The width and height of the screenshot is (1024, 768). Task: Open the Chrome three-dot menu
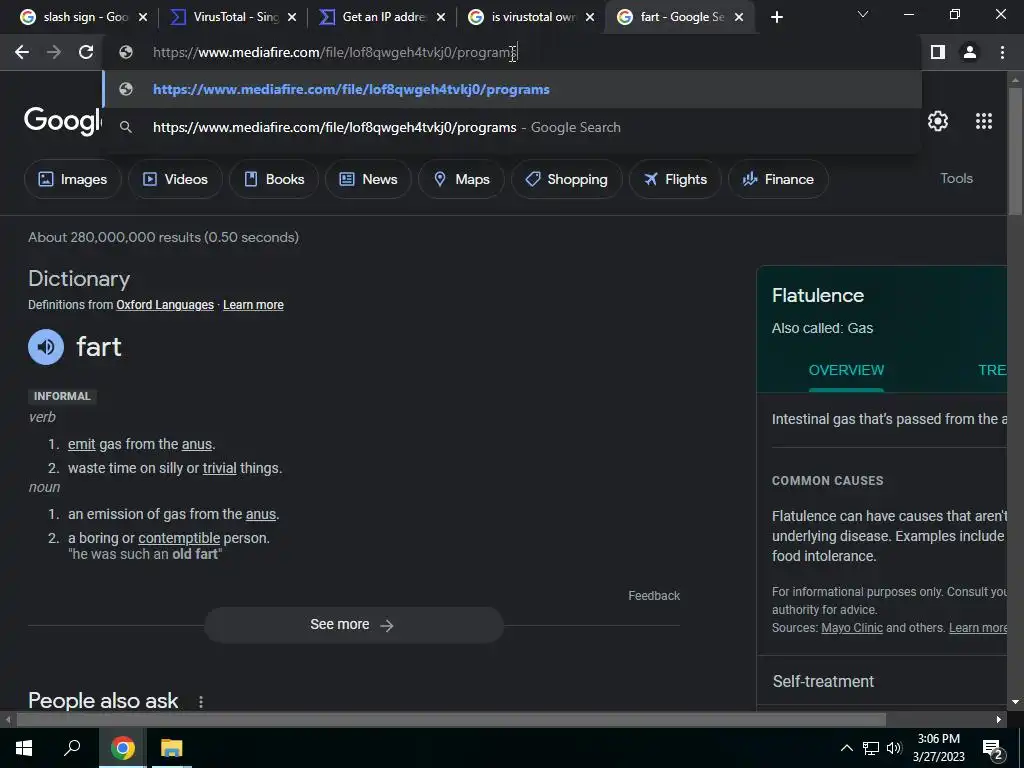(1002, 52)
